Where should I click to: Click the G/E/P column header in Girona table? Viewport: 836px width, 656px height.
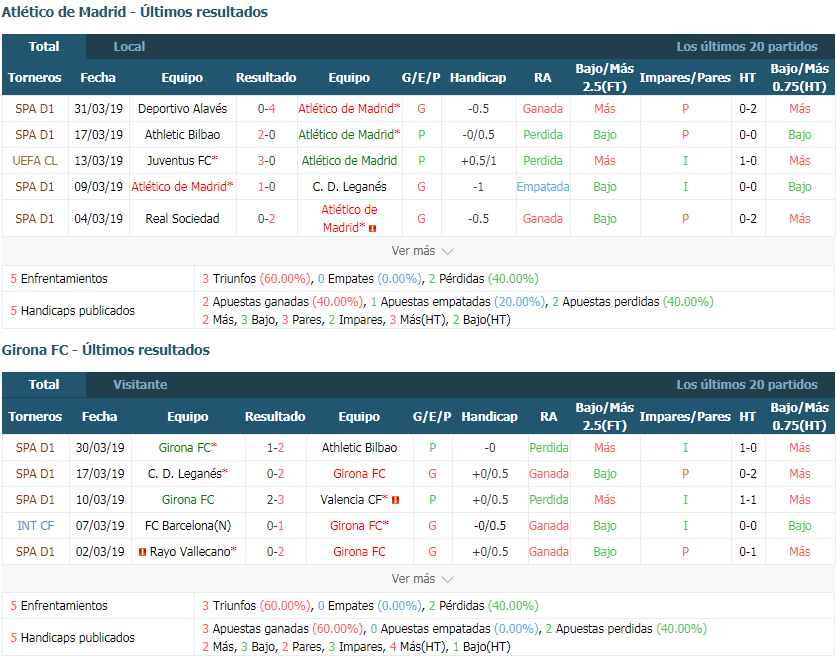(x=432, y=417)
